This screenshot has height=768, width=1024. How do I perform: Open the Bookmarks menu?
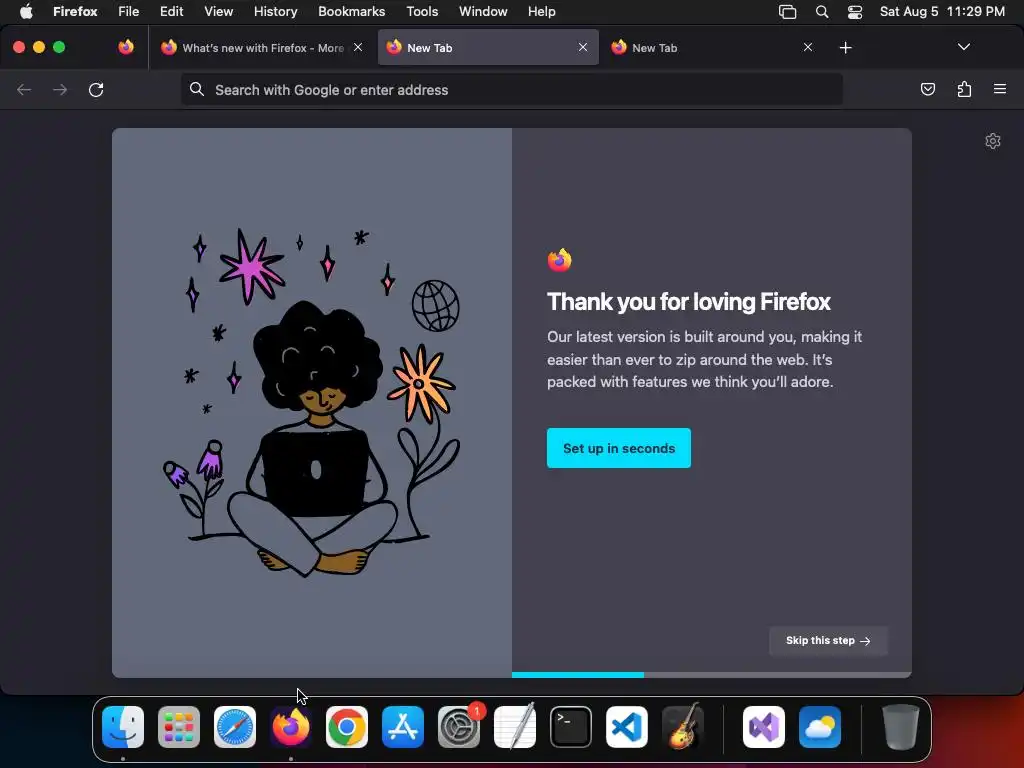(x=351, y=12)
